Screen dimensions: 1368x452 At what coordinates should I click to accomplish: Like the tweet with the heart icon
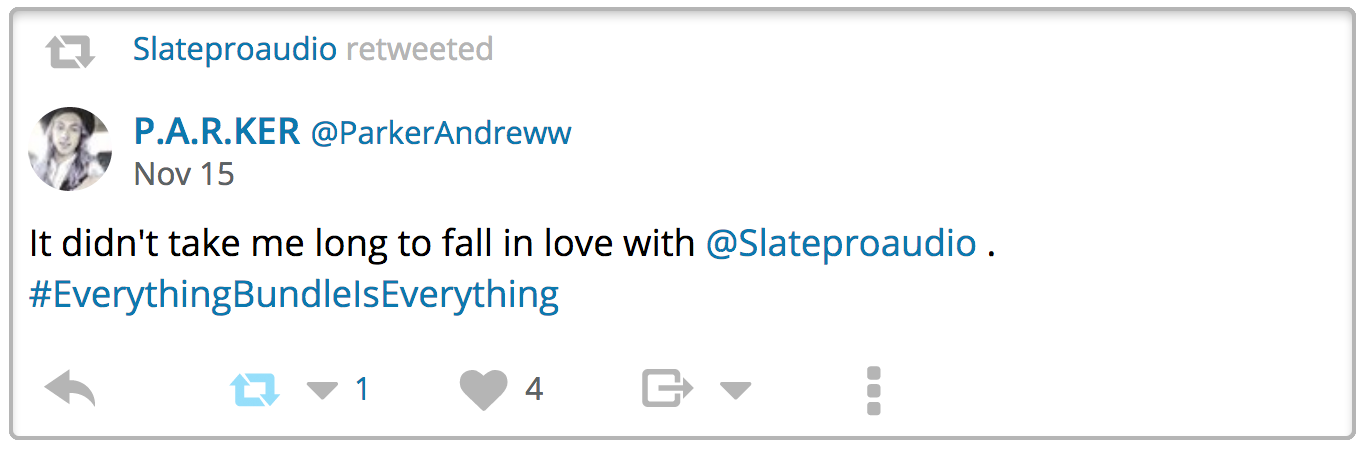(x=484, y=389)
